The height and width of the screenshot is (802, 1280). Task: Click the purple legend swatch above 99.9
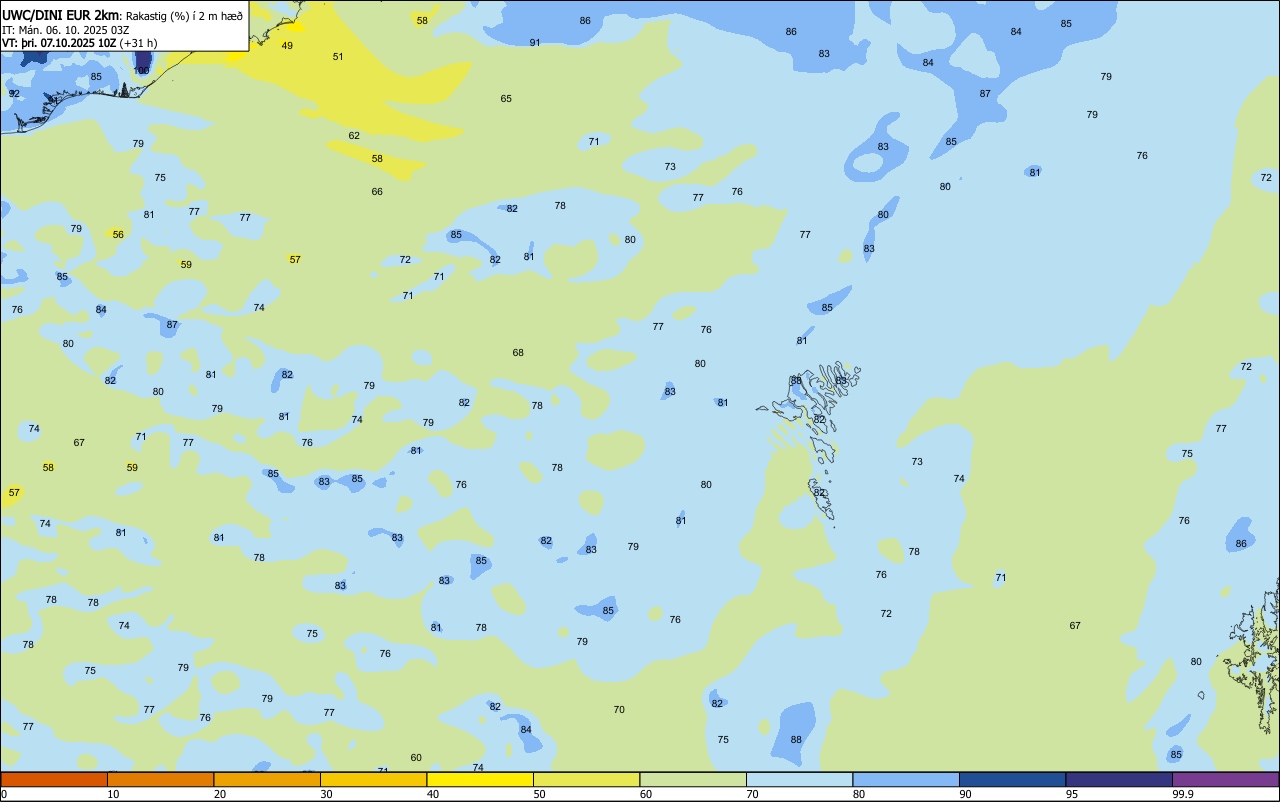(x=1225, y=779)
